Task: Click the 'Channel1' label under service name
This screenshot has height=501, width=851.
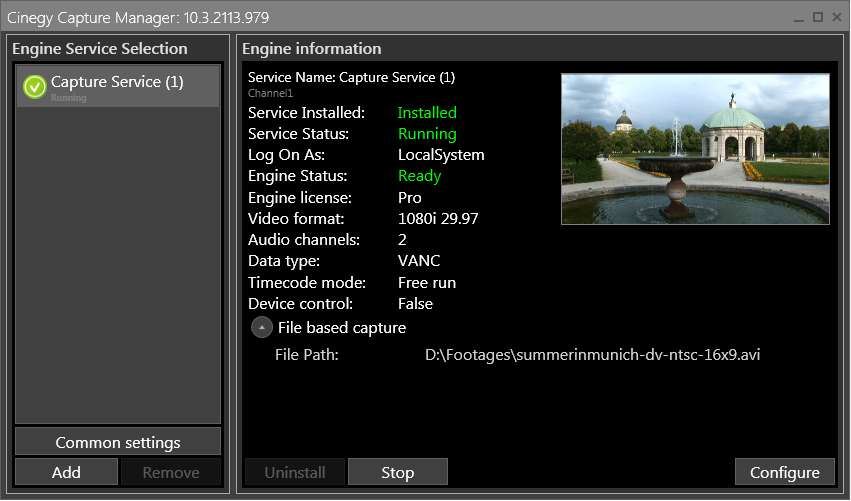Action: click(x=270, y=93)
